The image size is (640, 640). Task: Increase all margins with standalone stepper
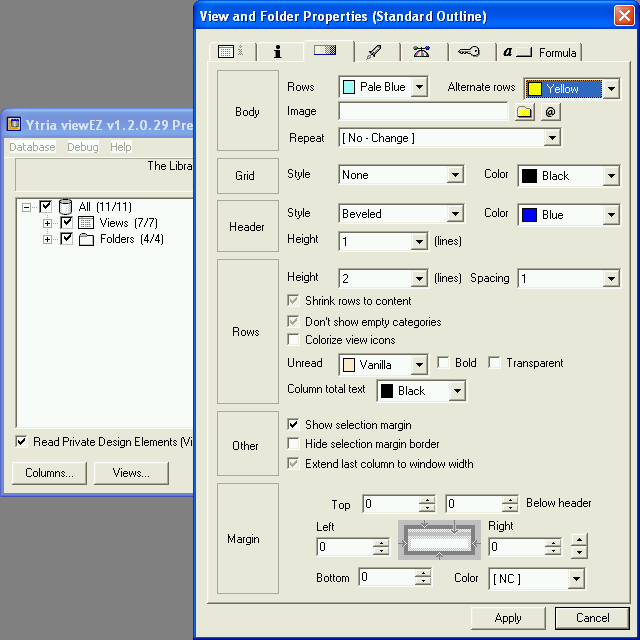point(579,540)
